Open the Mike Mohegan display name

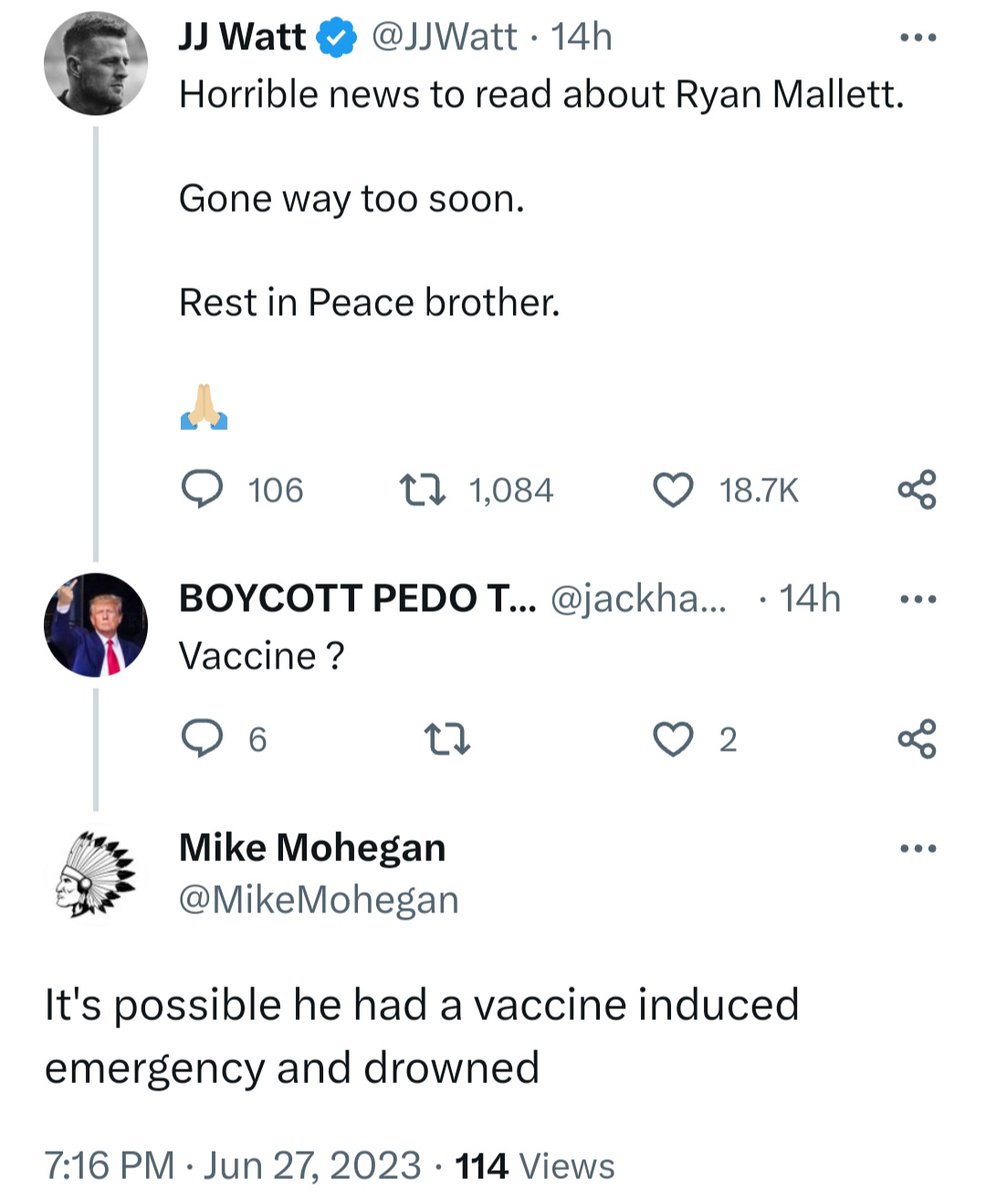pyautogui.click(x=312, y=848)
